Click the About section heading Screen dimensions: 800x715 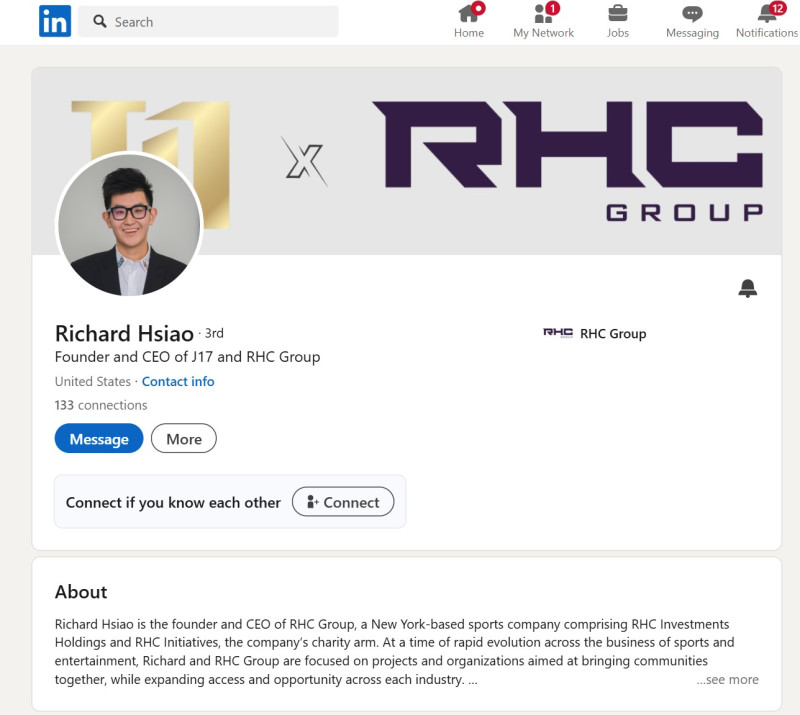click(81, 592)
